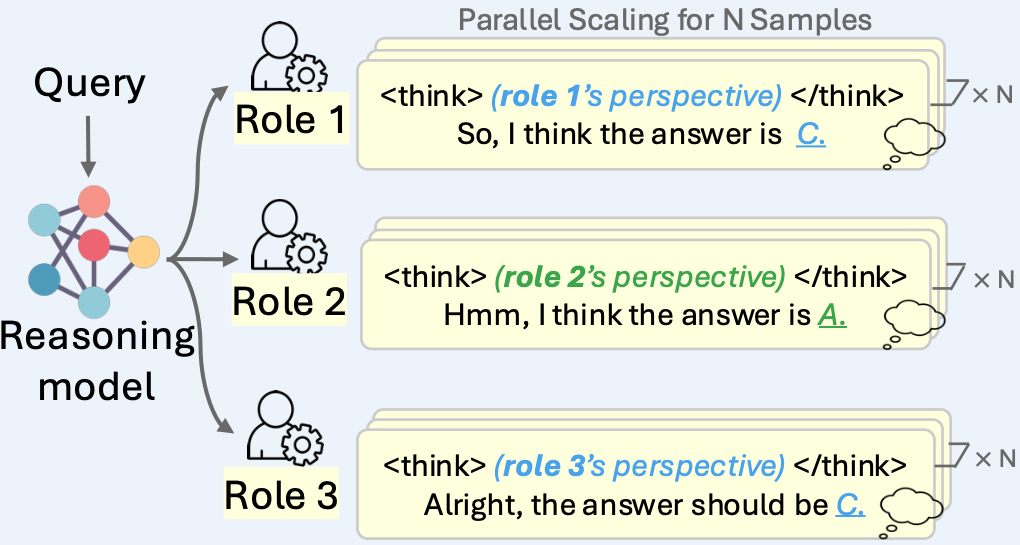Click the red center node of the network
Screen dimensions: 1020x545
point(93,244)
